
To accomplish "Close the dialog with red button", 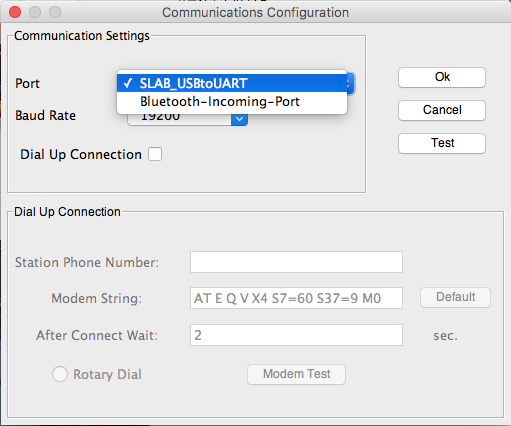I will (15, 12).
